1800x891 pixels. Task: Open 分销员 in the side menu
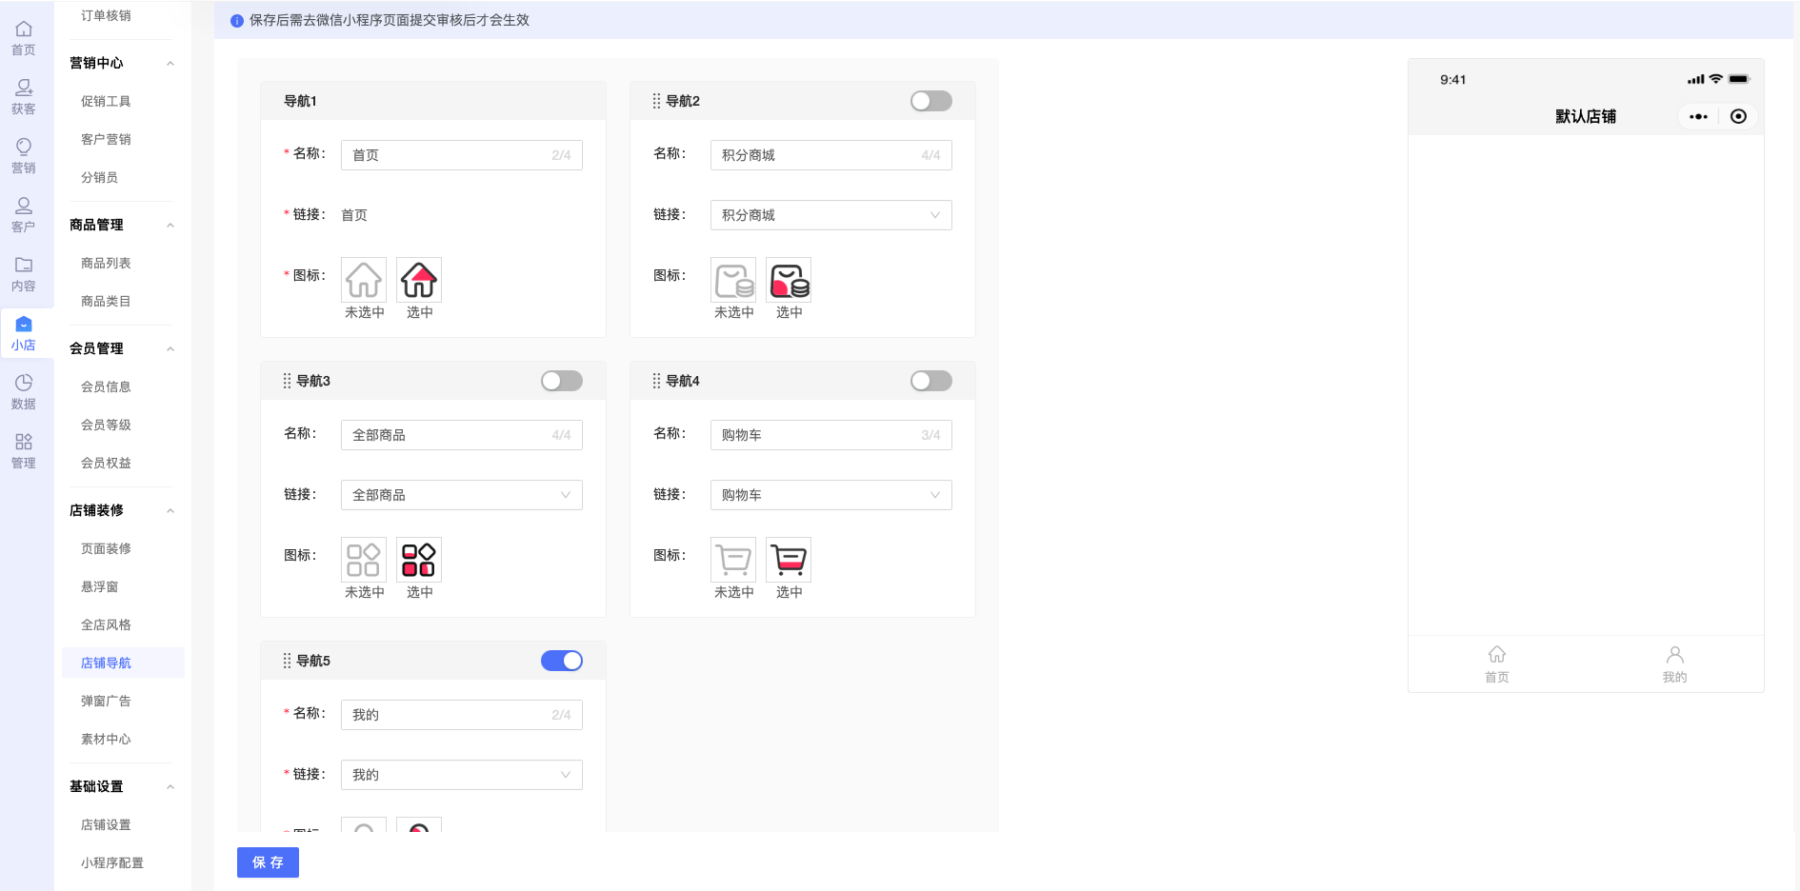tap(99, 177)
